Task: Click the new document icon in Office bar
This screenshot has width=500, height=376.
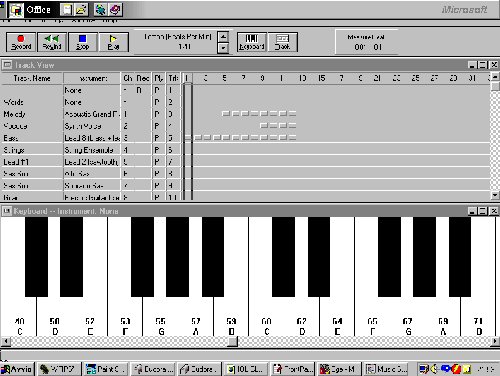Action: tap(67, 10)
